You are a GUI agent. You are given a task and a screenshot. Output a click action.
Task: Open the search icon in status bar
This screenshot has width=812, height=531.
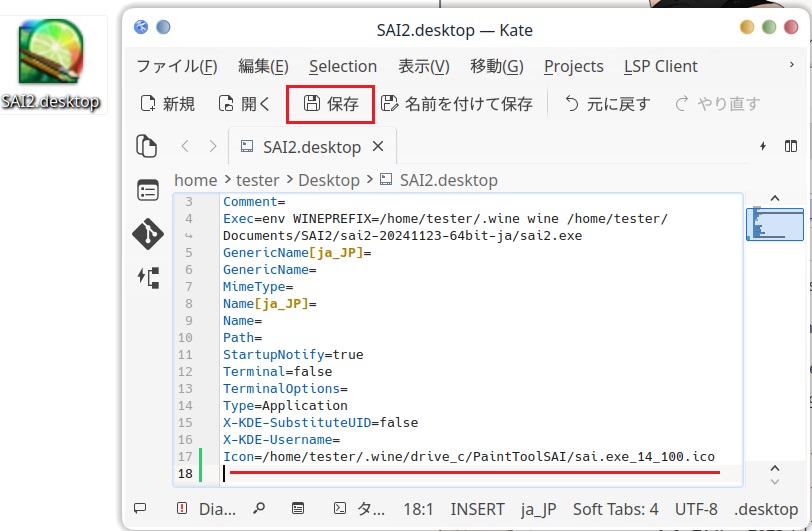click(x=259, y=508)
